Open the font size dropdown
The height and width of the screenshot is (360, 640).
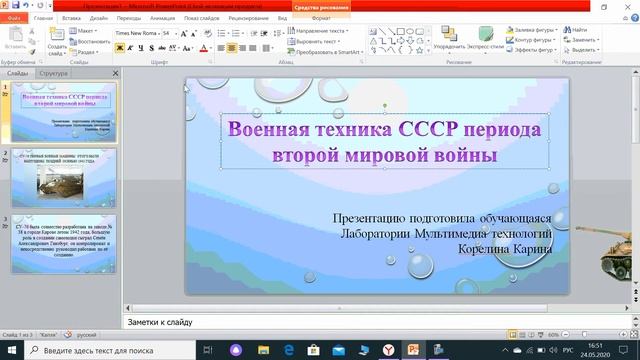tap(176, 33)
